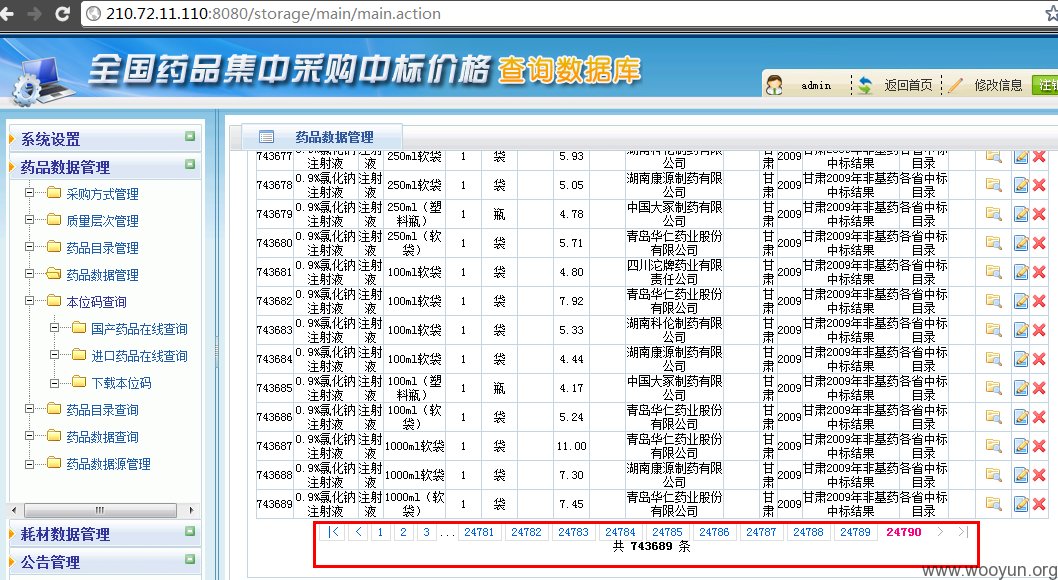Delete record 743680 red X icon

tap(1039, 243)
